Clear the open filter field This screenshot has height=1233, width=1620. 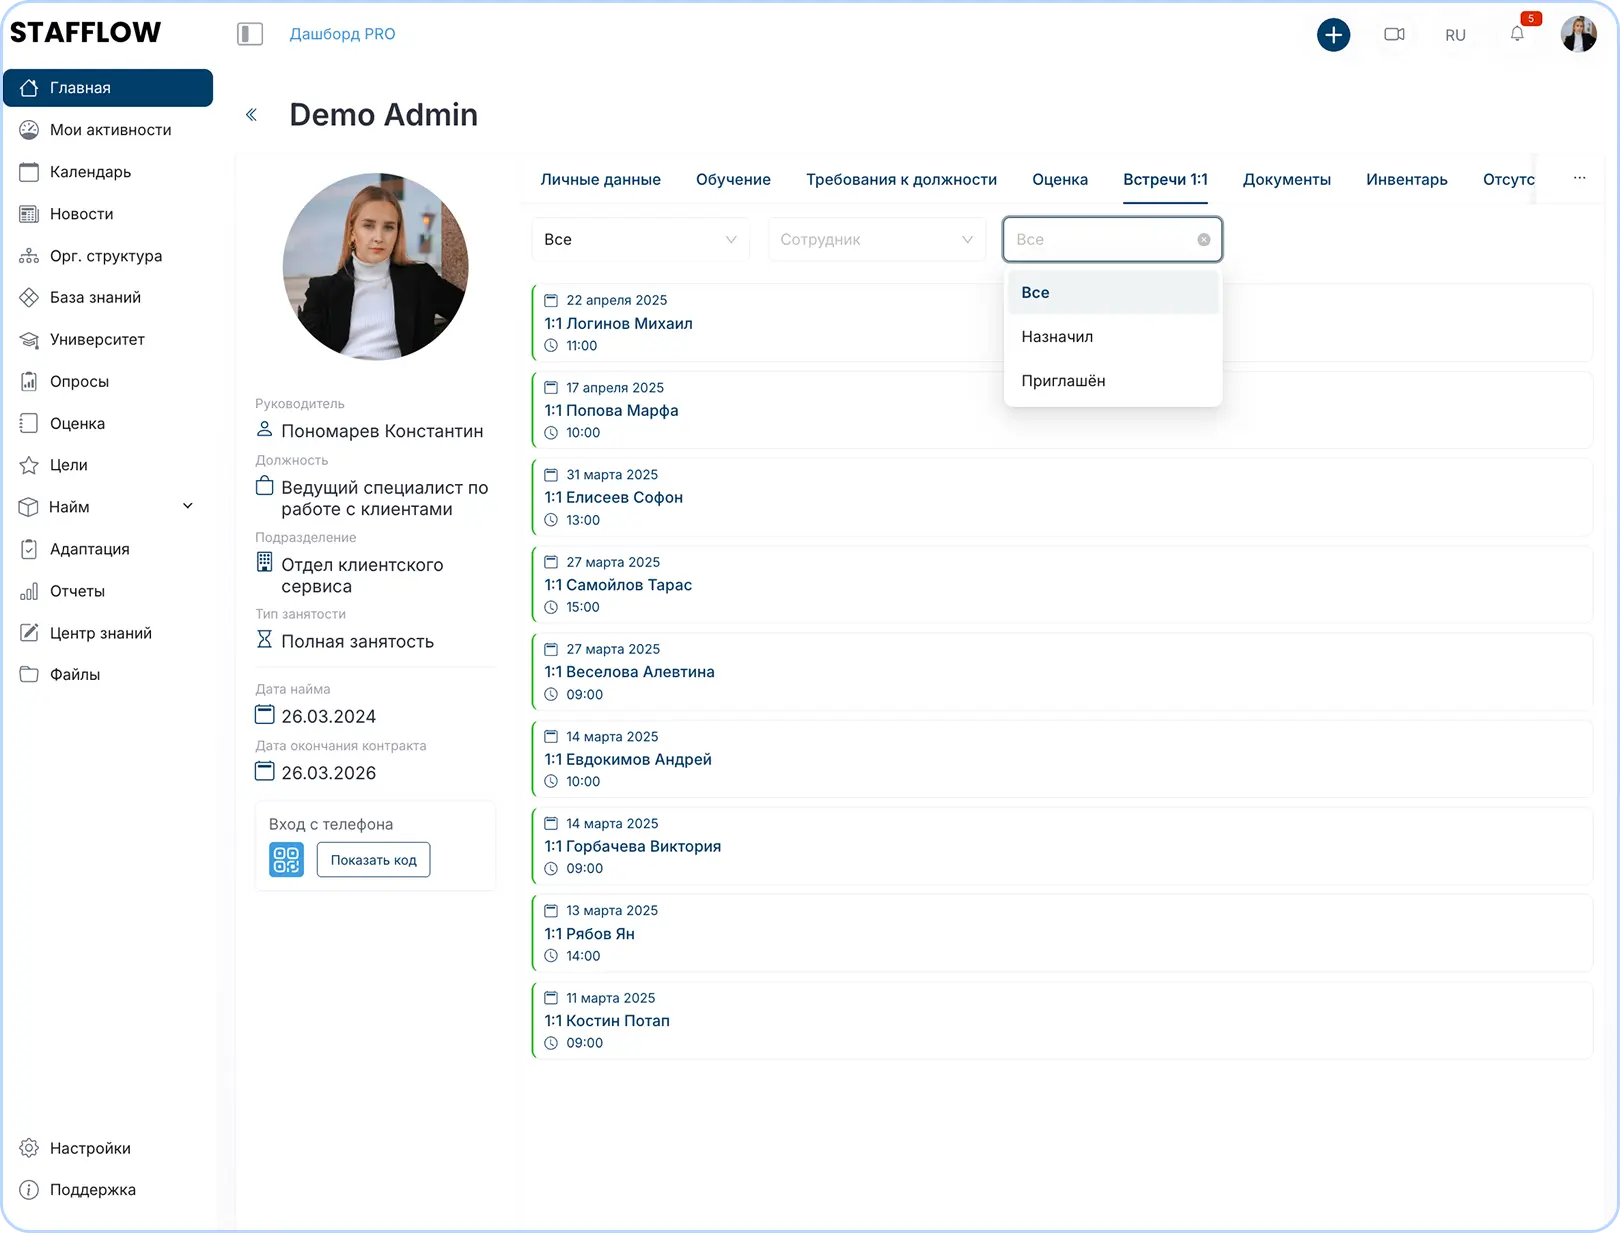[x=1204, y=240]
